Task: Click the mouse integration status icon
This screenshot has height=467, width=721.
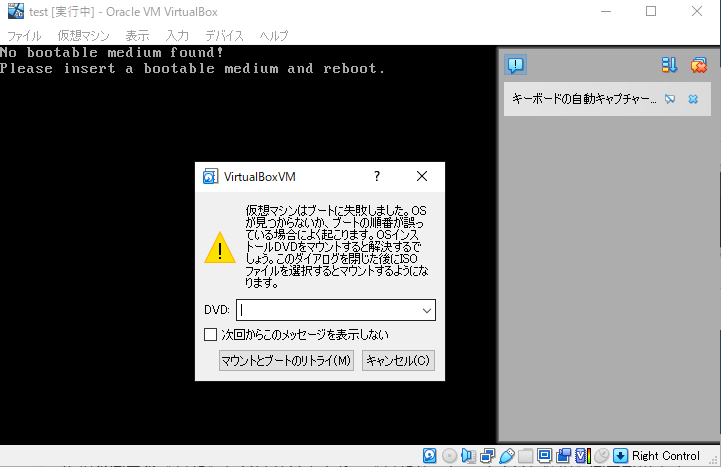Action: [601, 456]
